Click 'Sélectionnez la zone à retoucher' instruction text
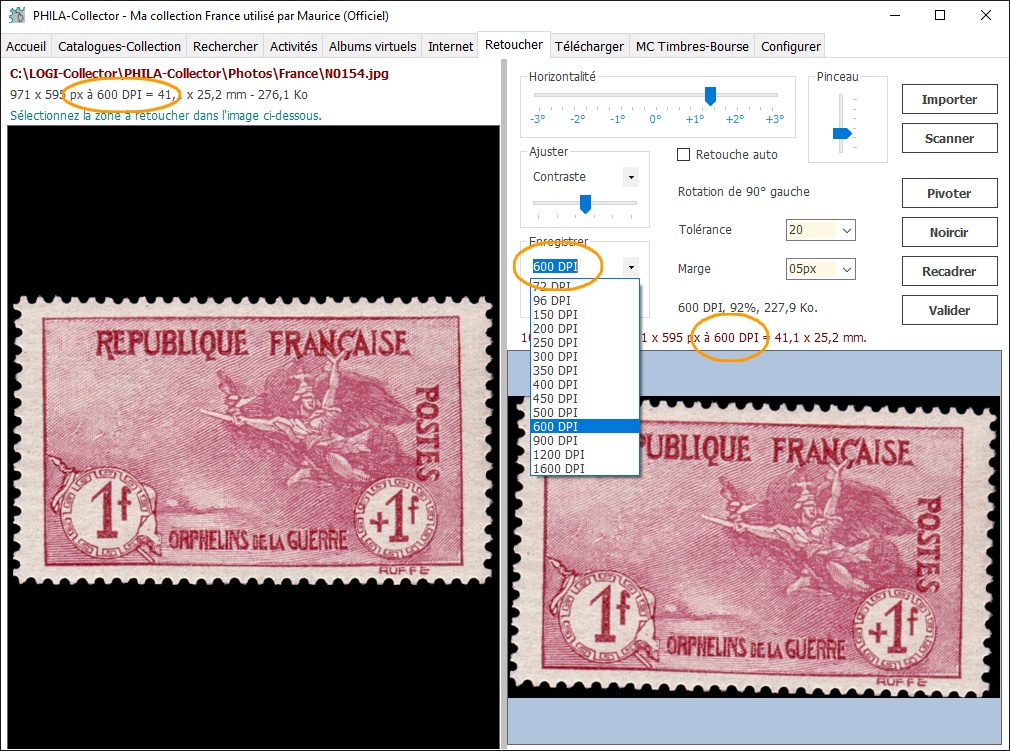The image size is (1010, 751). coord(166,116)
